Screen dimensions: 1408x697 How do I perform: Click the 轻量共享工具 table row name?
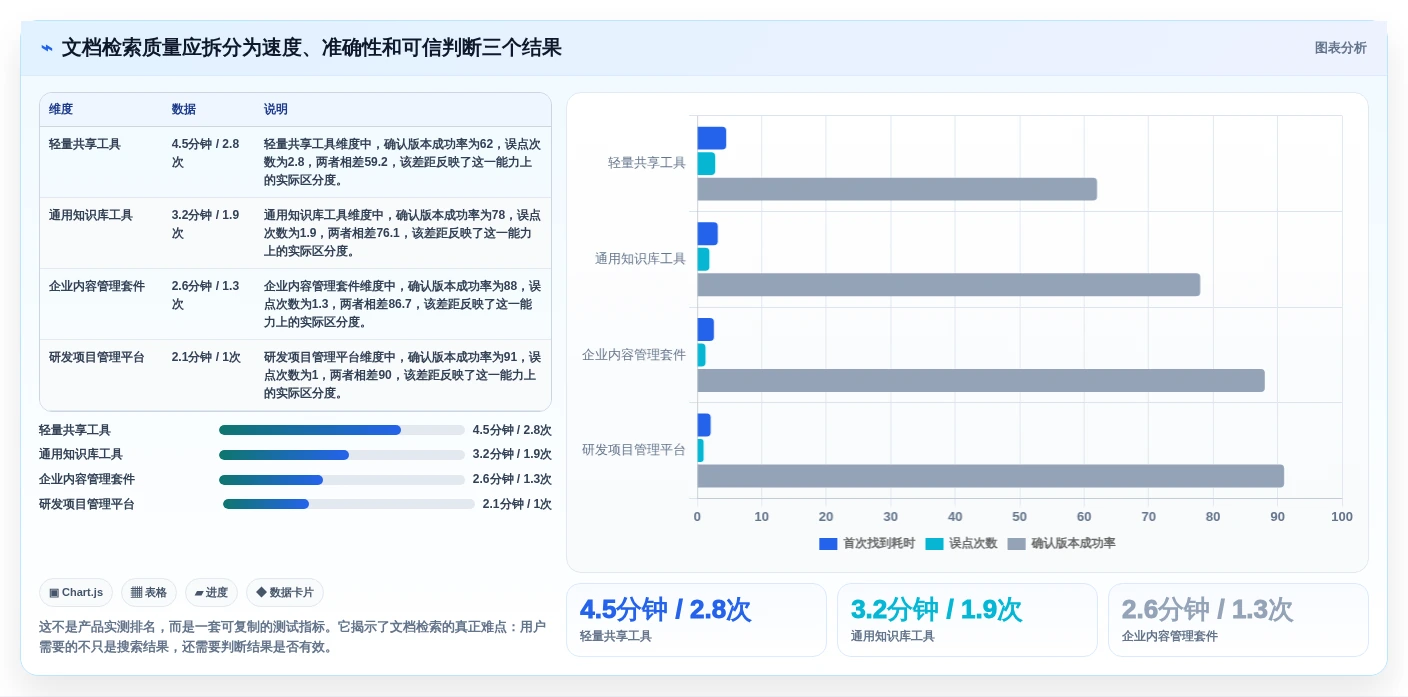pos(85,144)
